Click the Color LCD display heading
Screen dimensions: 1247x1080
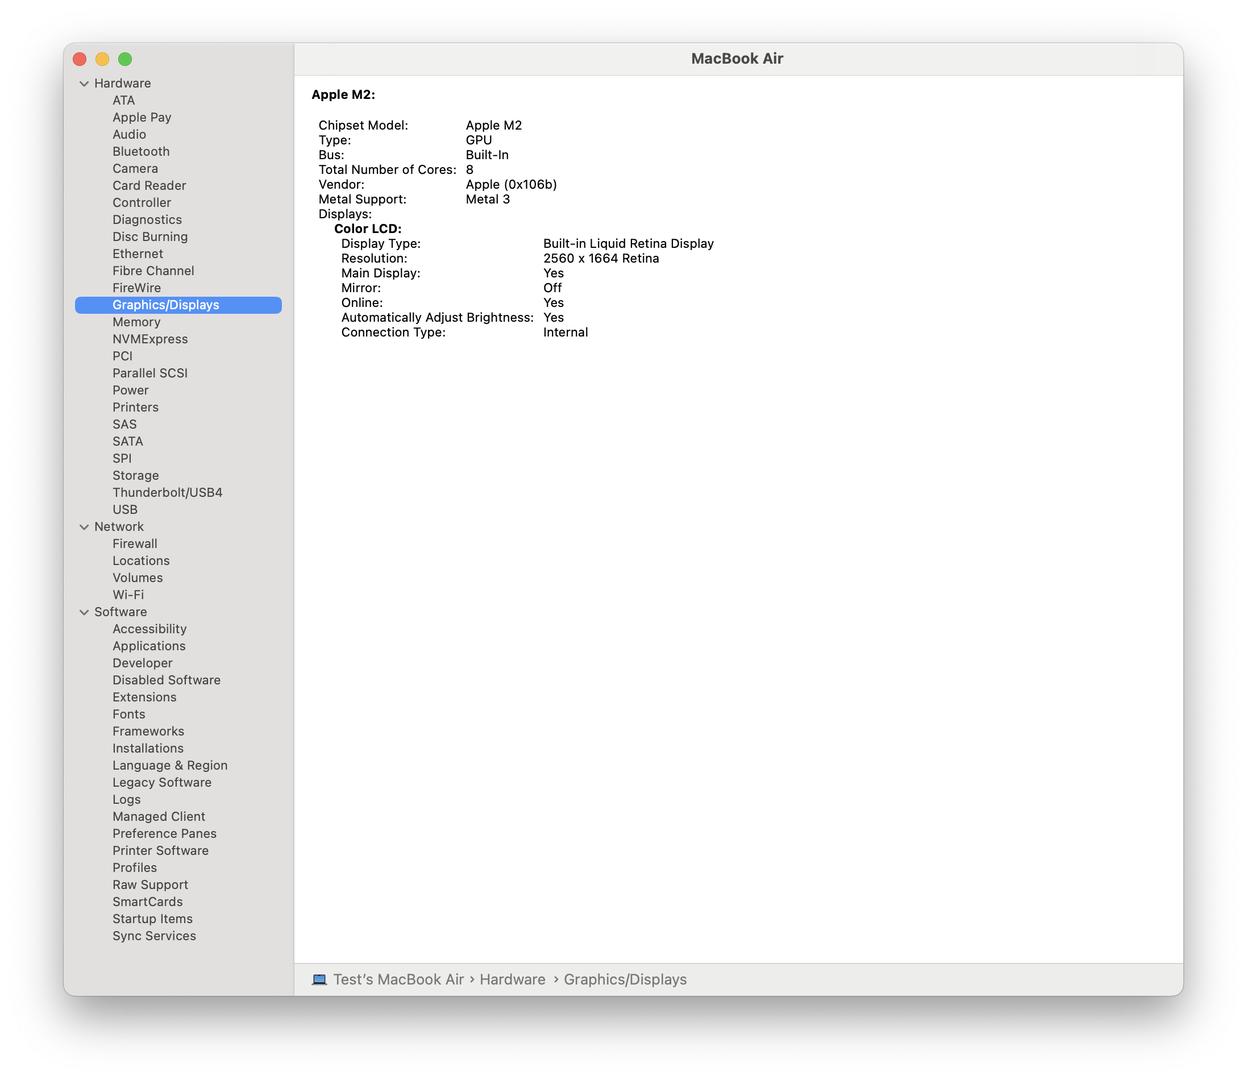368,229
